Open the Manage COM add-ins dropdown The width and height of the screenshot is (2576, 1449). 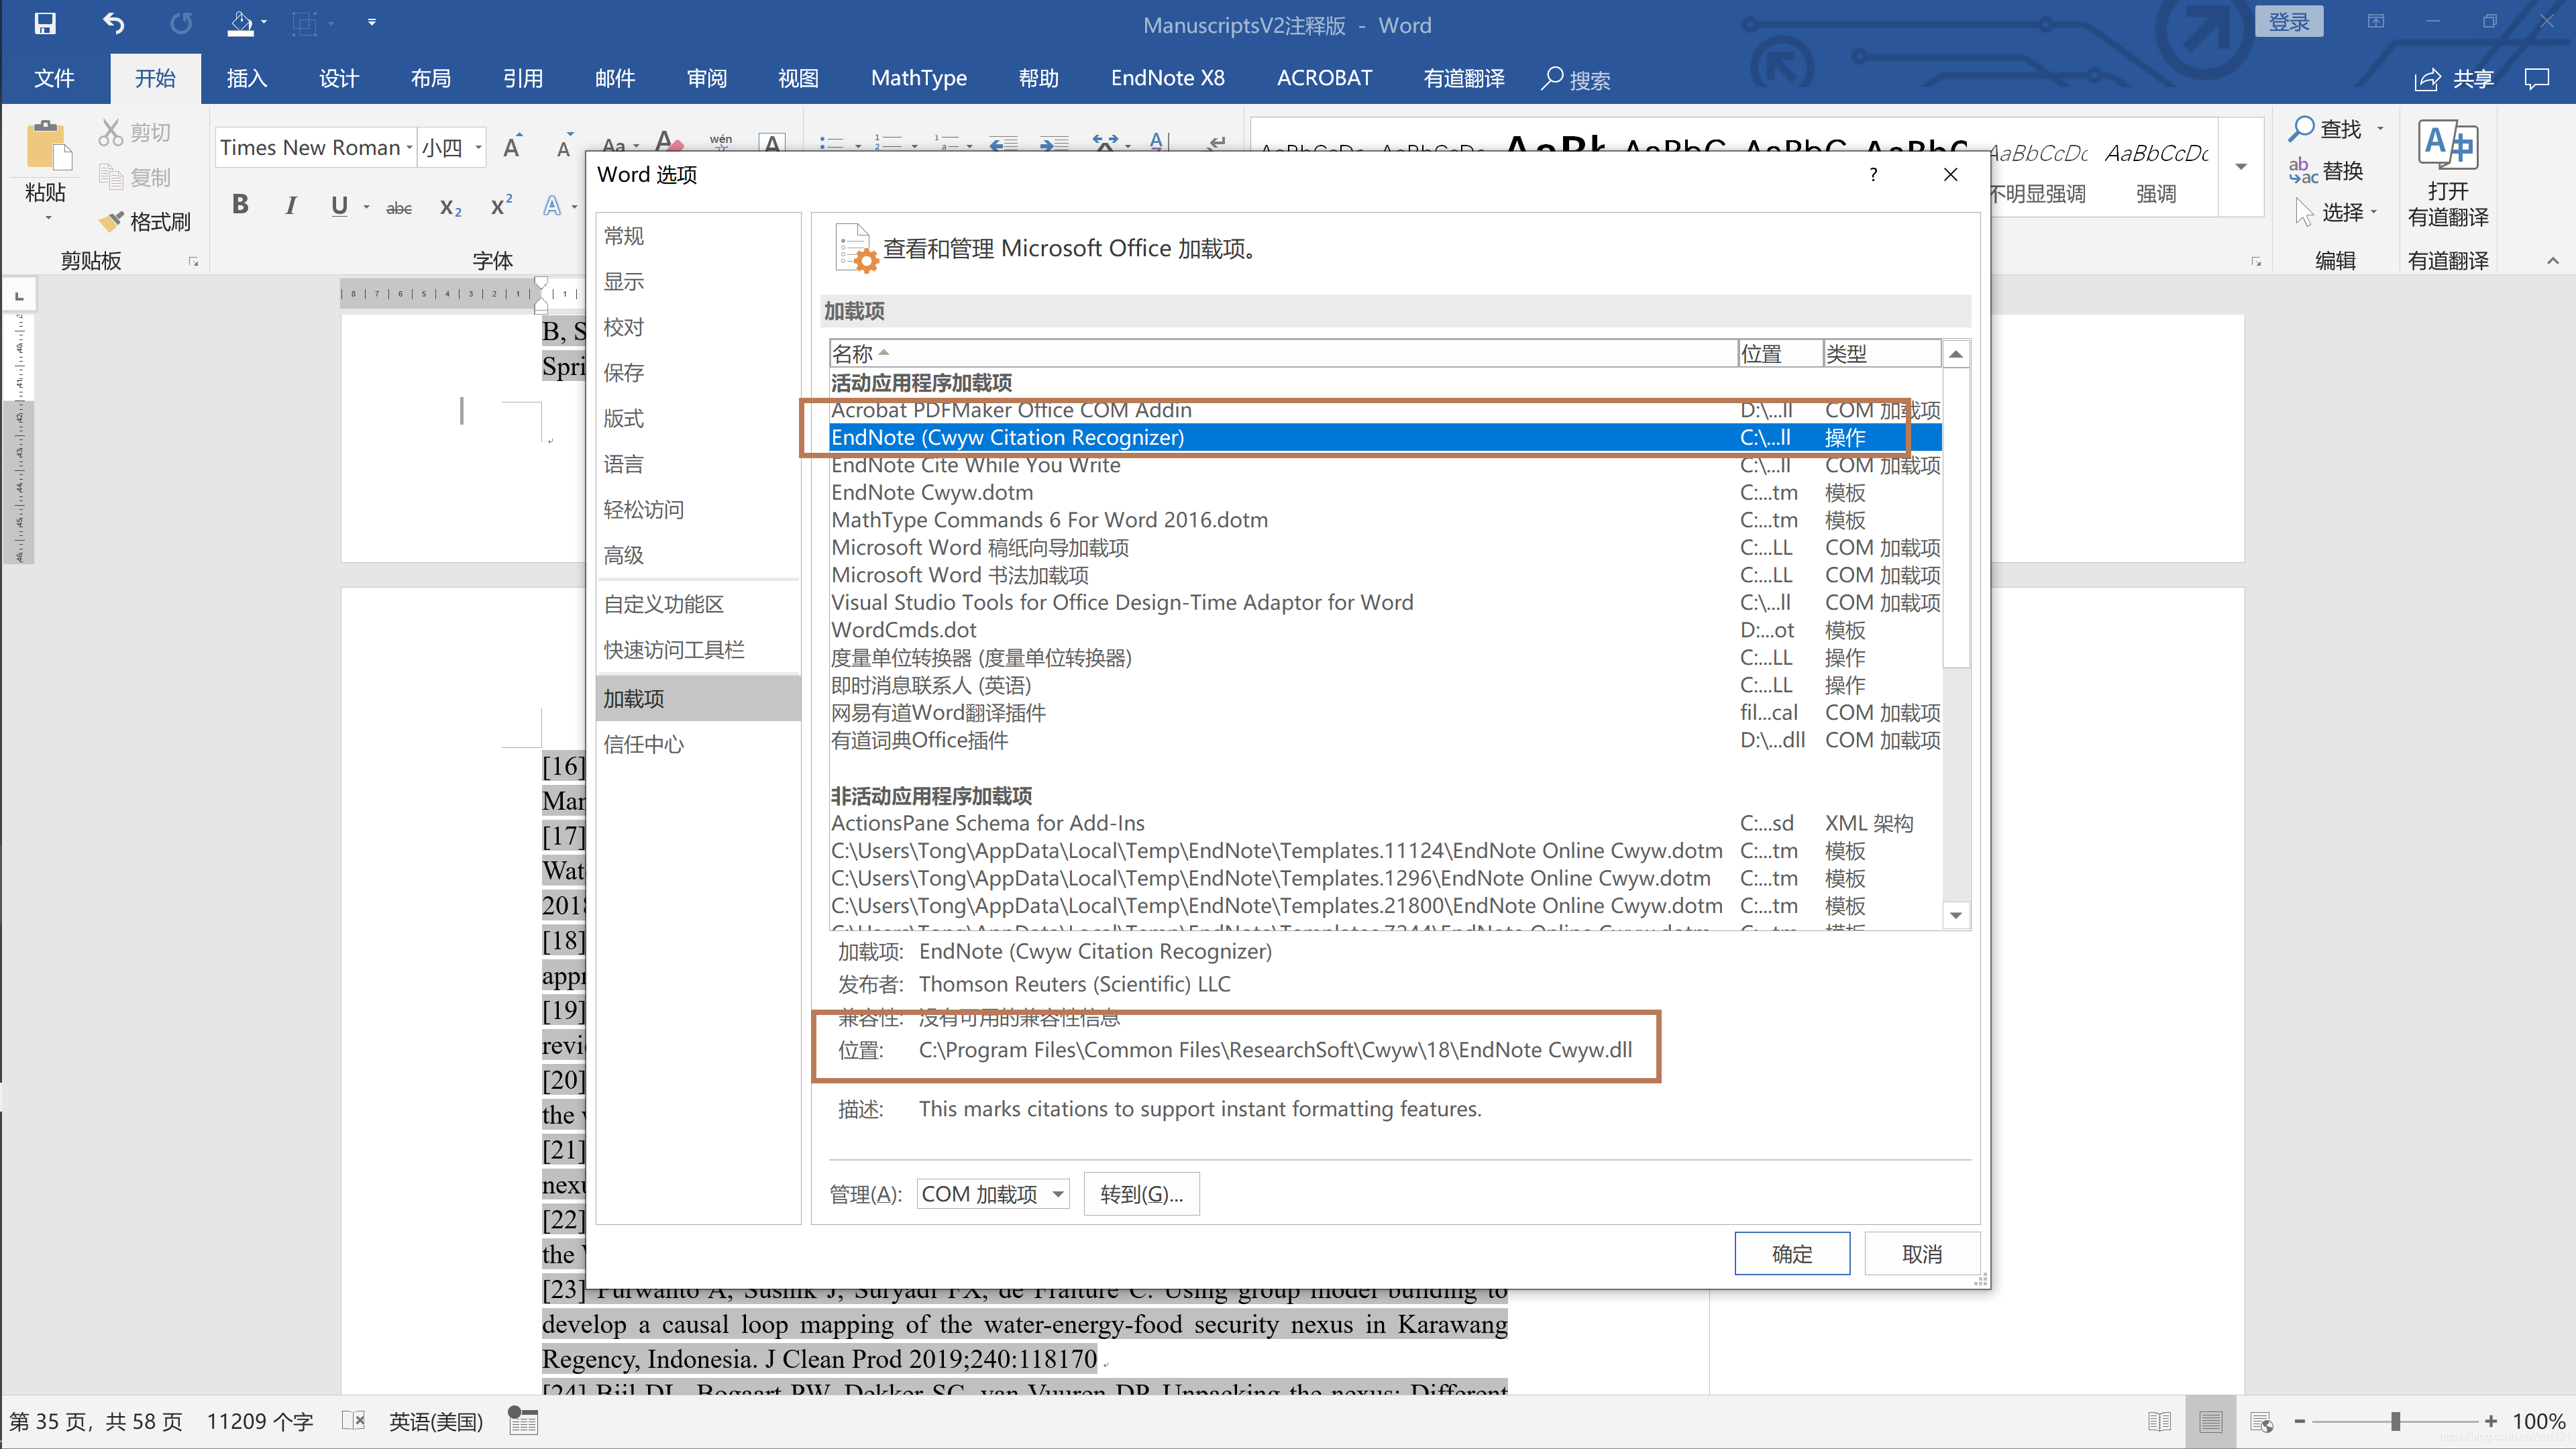[x=1057, y=1194]
